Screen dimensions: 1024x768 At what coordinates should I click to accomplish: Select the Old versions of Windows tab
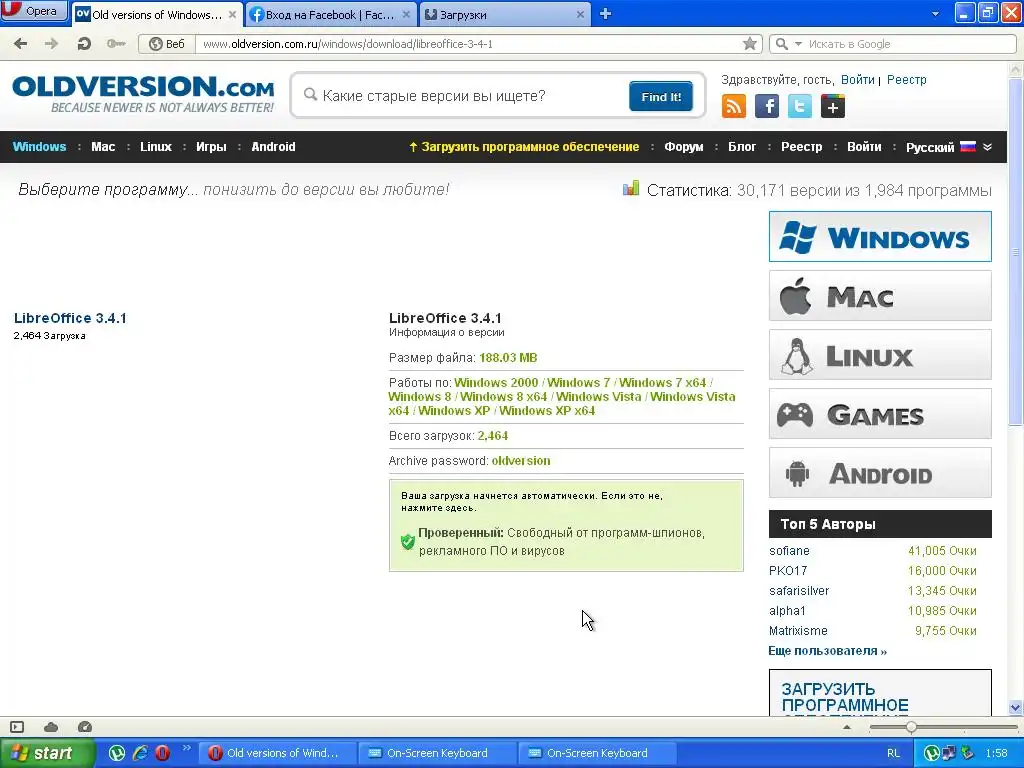click(157, 14)
